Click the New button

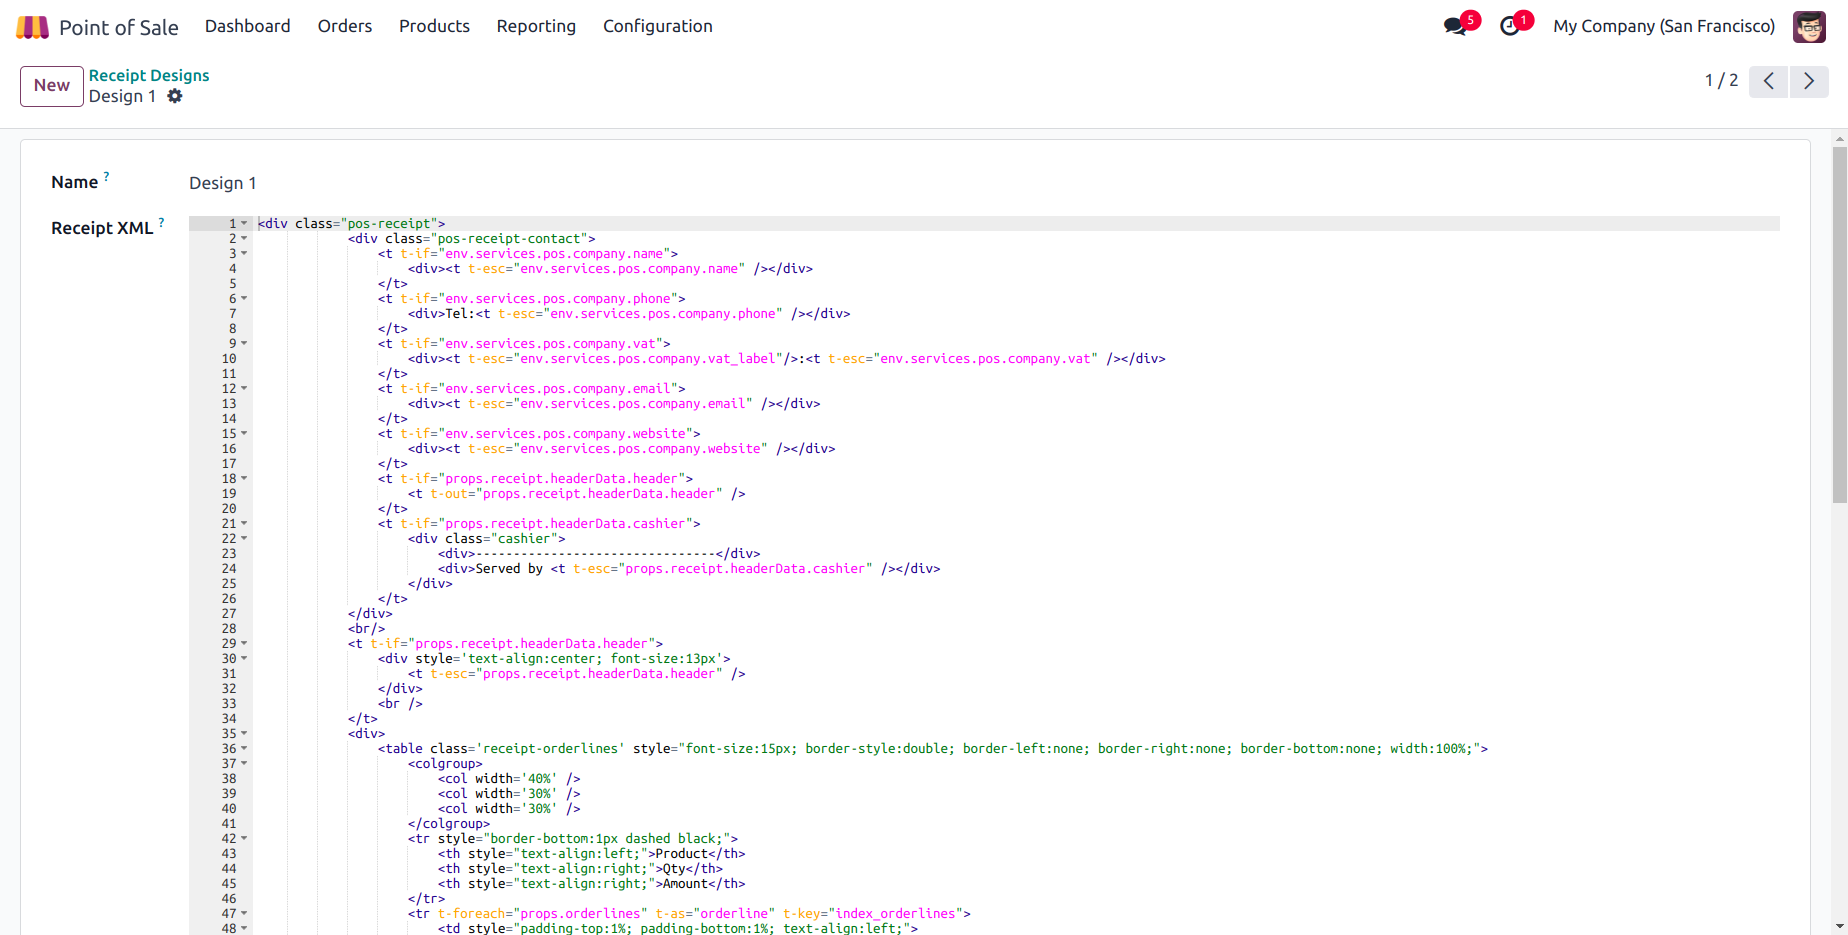(52, 86)
